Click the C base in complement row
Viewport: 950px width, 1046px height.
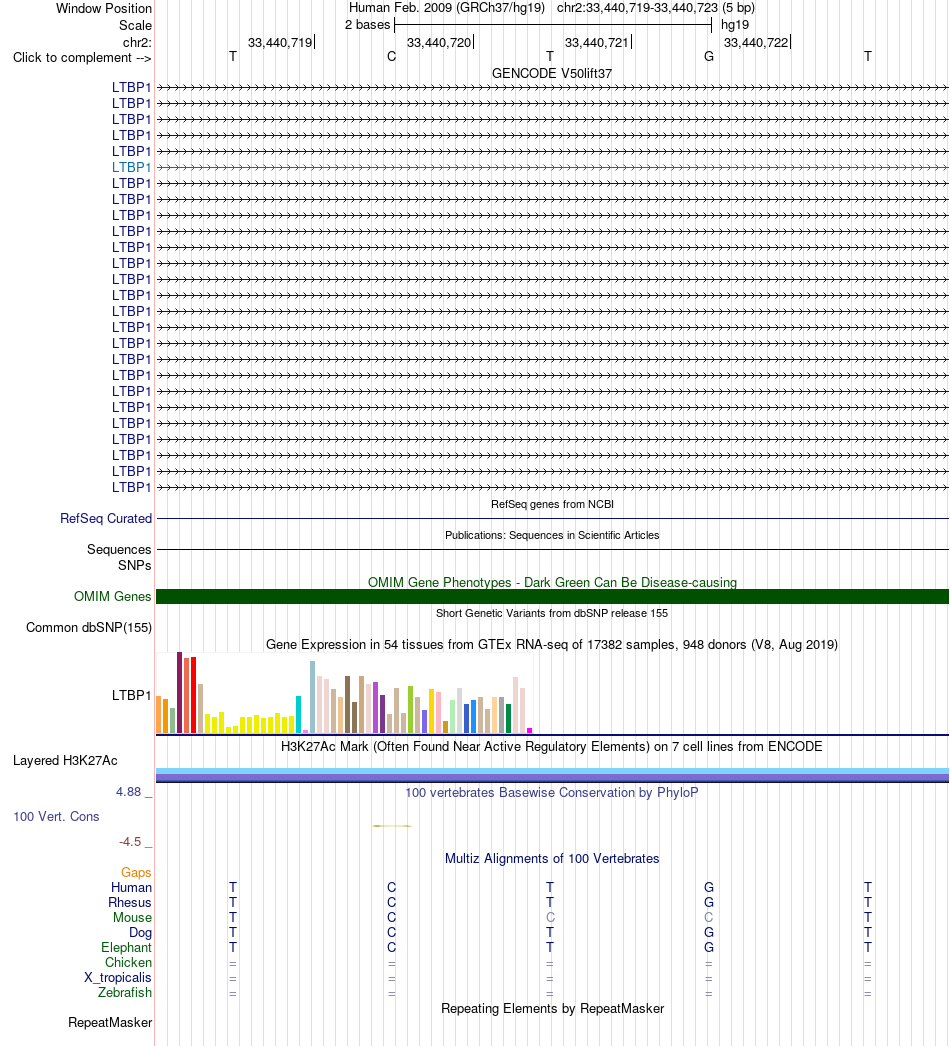point(392,57)
